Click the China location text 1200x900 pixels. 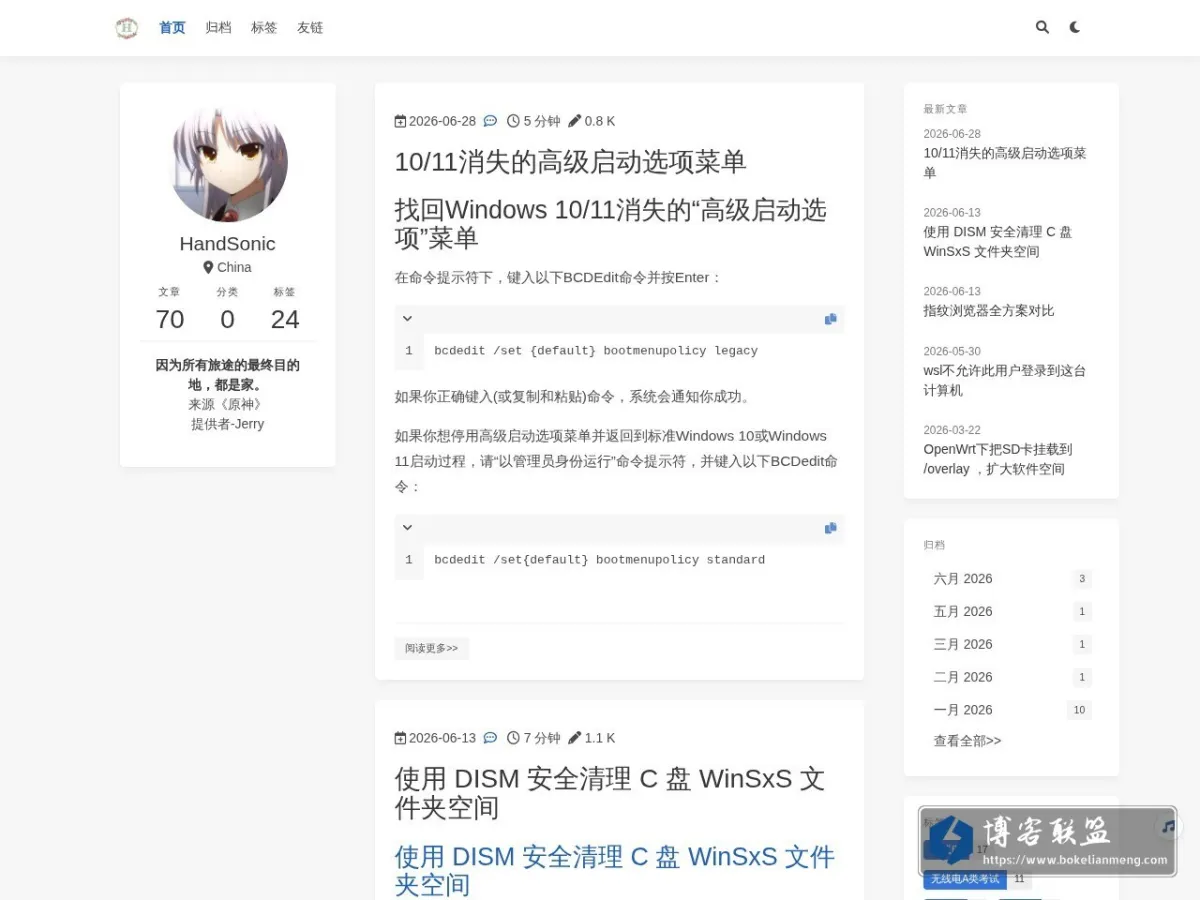pyautogui.click(x=234, y=267)
